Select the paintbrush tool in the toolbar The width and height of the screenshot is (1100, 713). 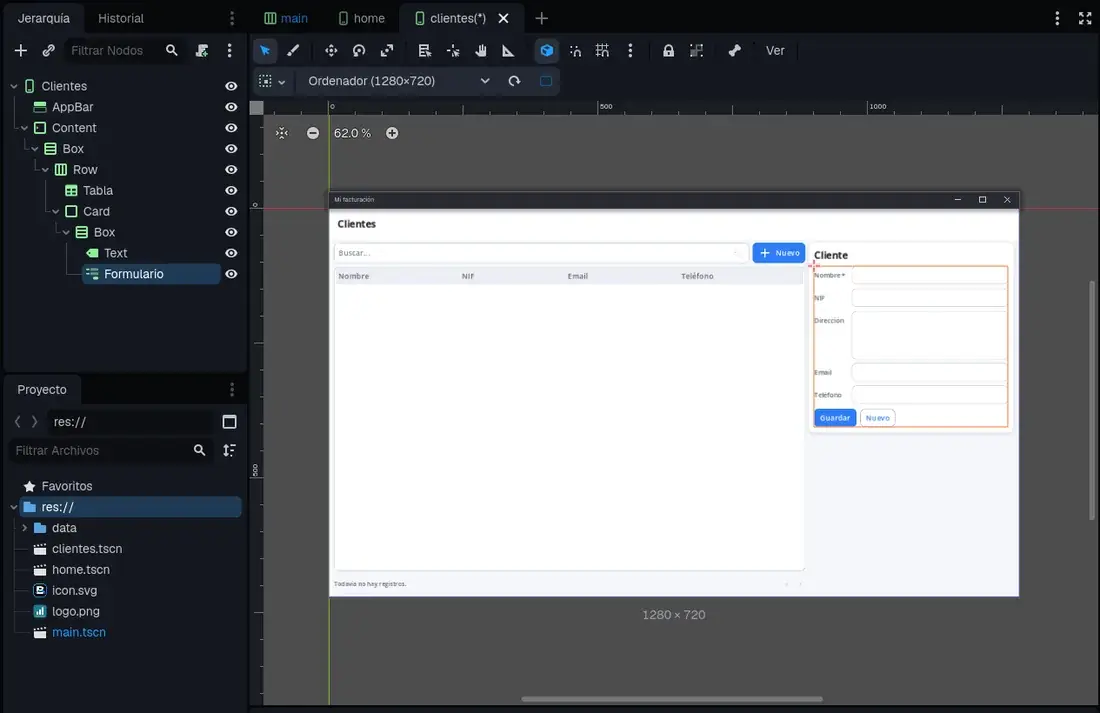pos(293,51)
